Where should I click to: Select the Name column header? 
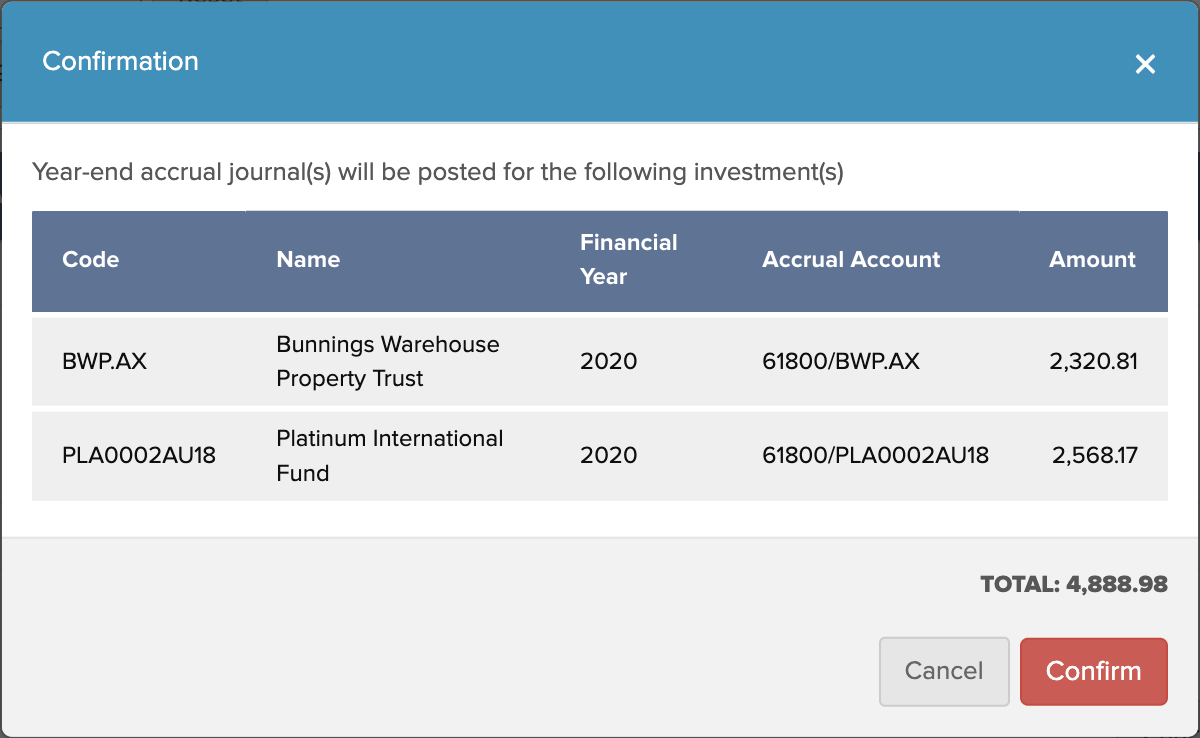308,259
